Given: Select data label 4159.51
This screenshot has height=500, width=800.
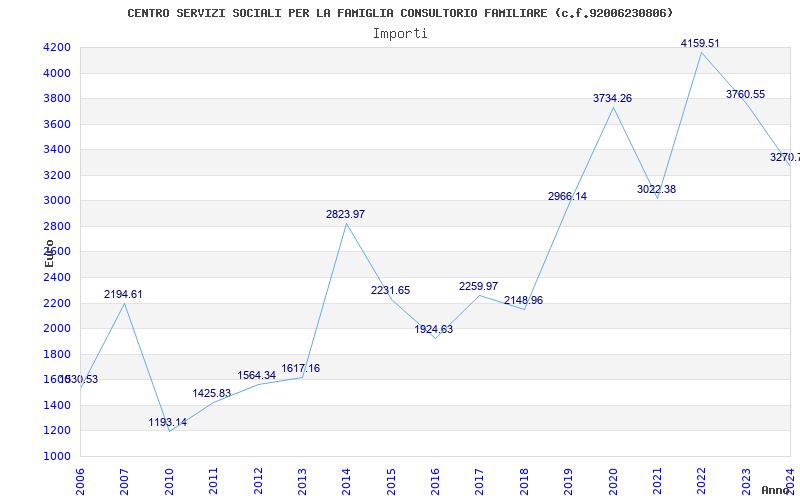Looking at the screenshot, I should [700, 43].
